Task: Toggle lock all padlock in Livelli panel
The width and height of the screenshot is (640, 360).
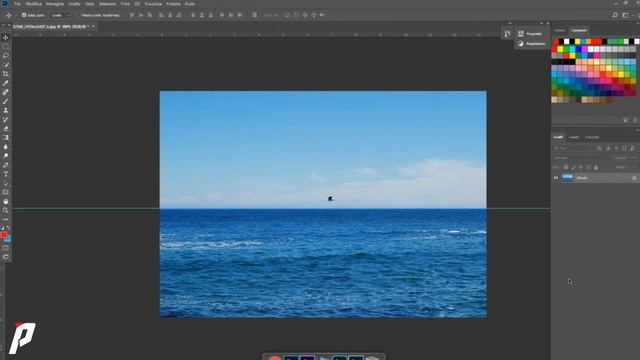Action: (596, 167)
